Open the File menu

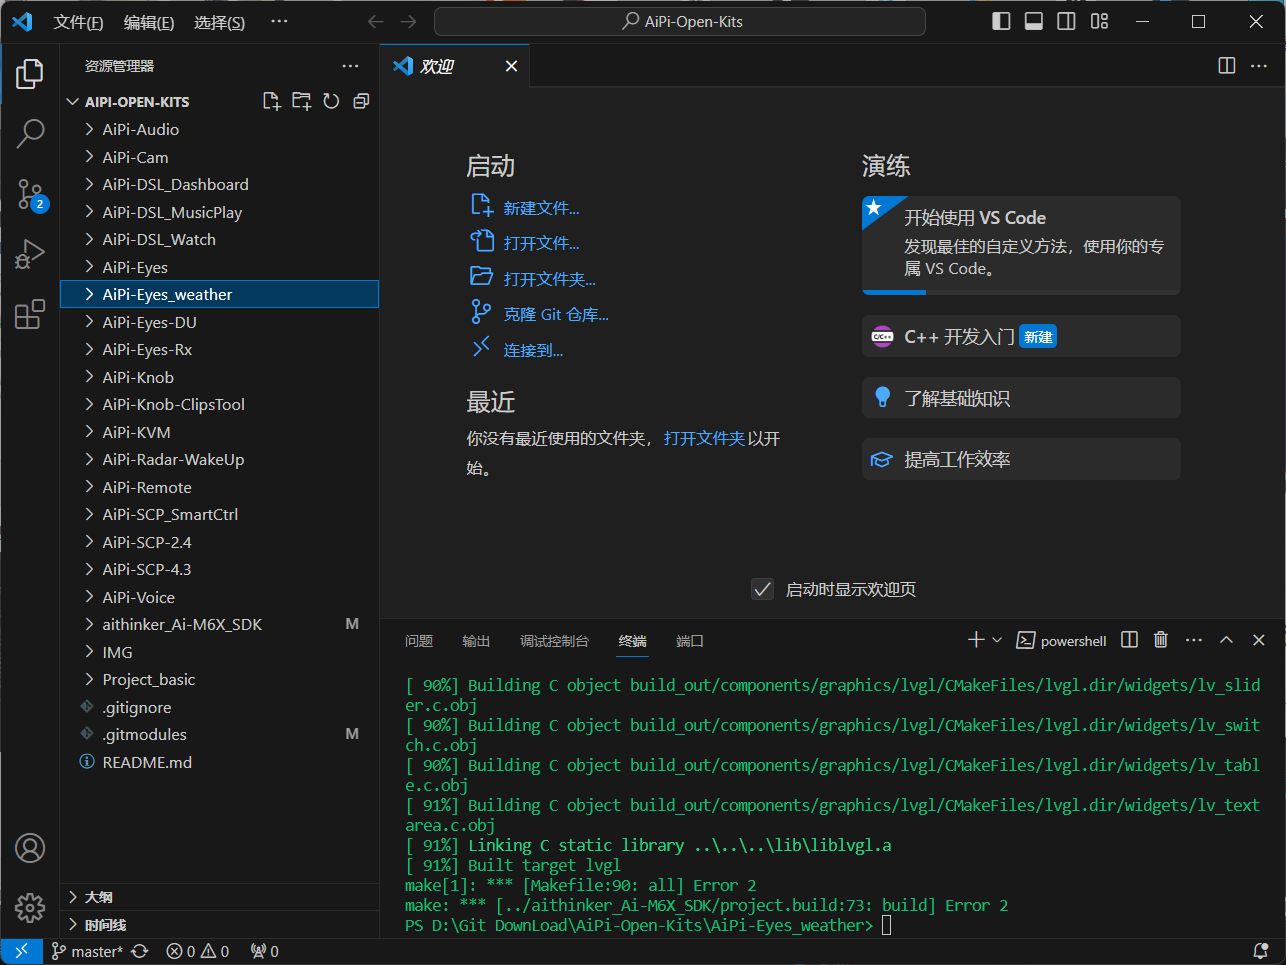(78, 22)
